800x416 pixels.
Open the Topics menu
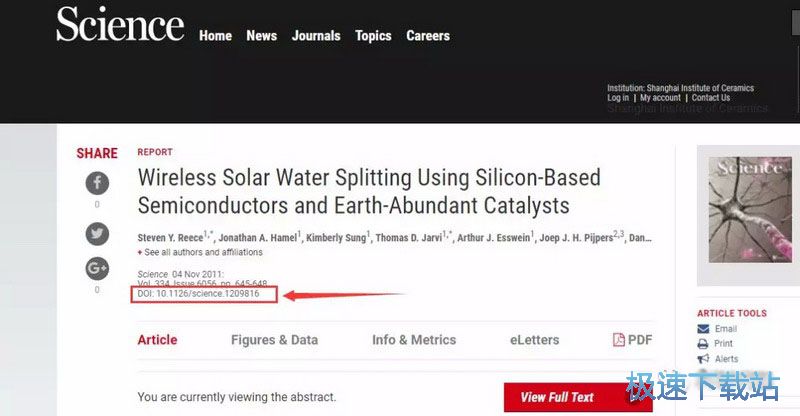click(373, 36)
